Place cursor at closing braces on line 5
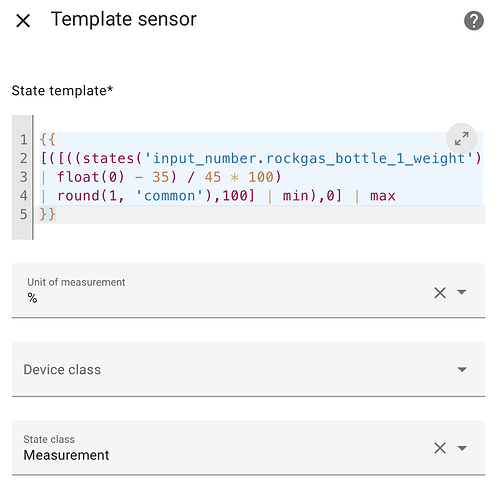 click(x=48, y=214)
